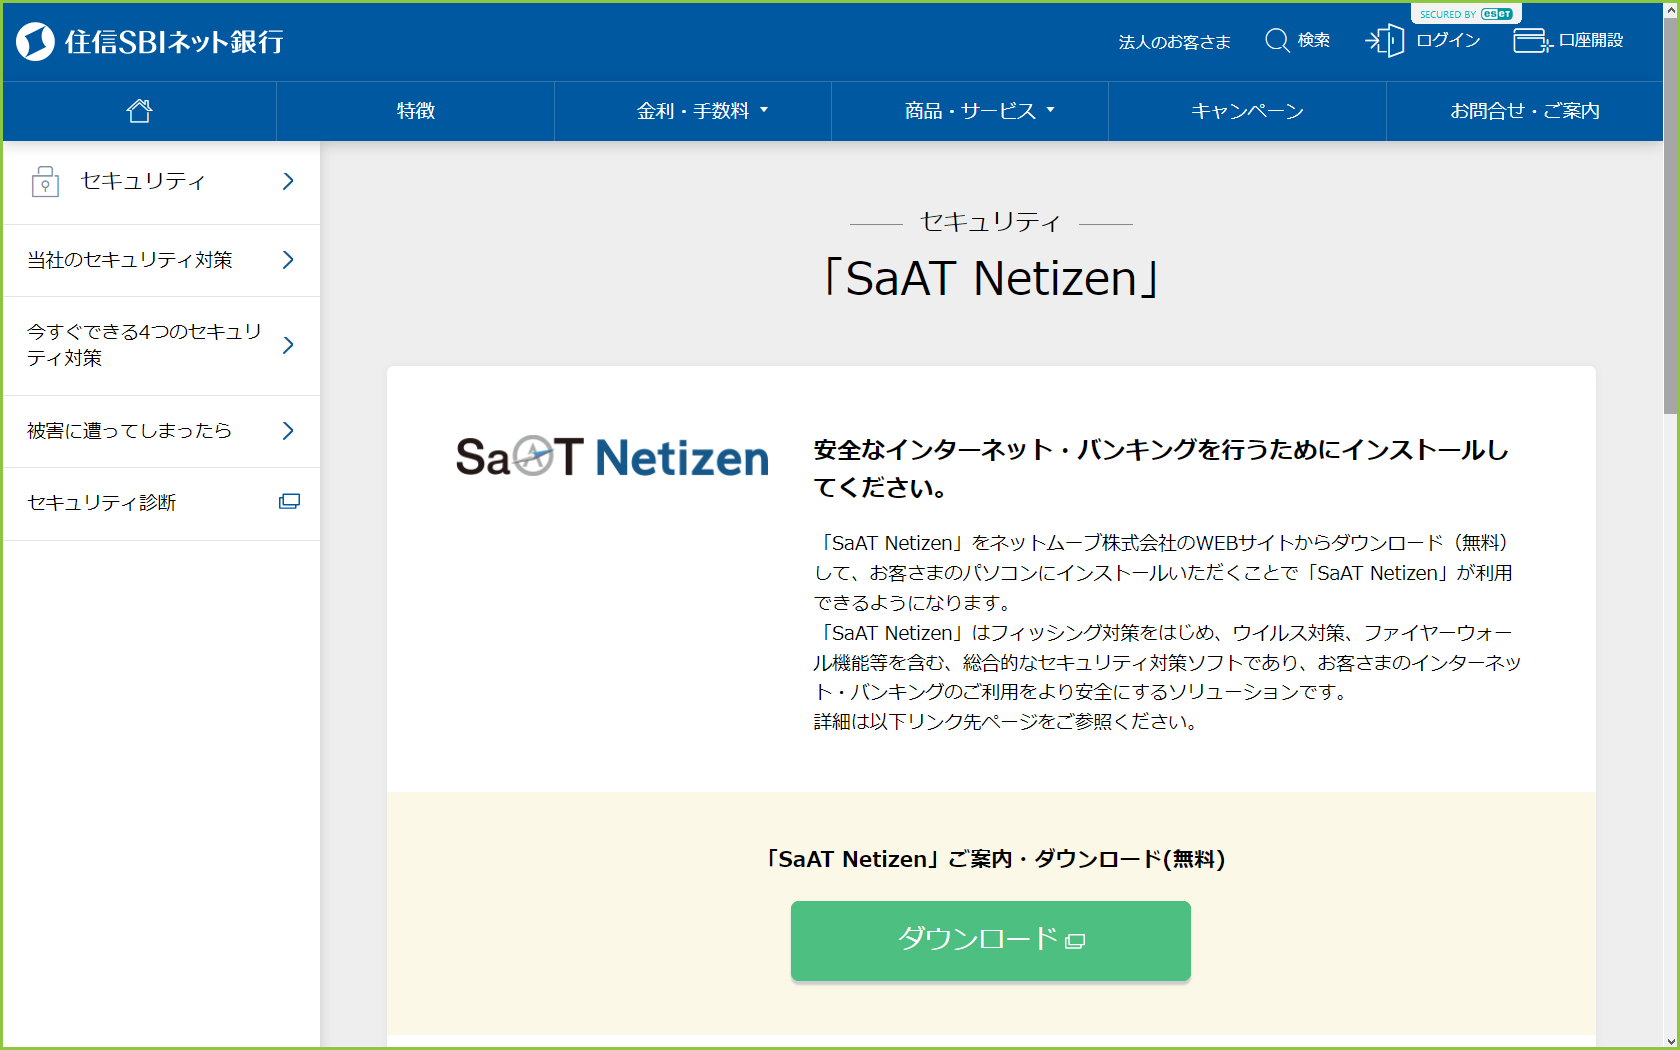Open 被害に遭ってしまったら sidebar item
The height and width of the screenshot is (1050, 1680).
coord(162,432)
